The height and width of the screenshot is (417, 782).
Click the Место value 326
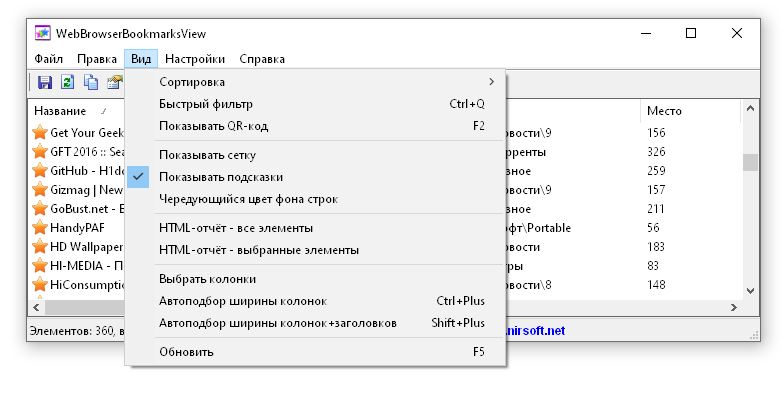coord(656,152)
